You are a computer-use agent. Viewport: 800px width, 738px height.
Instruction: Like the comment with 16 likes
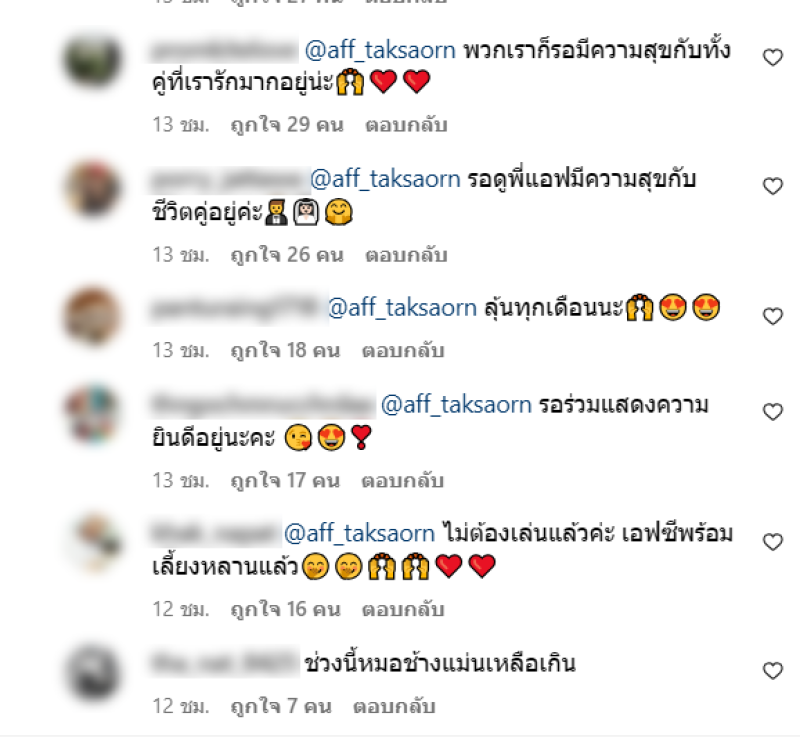coord(772,542)
